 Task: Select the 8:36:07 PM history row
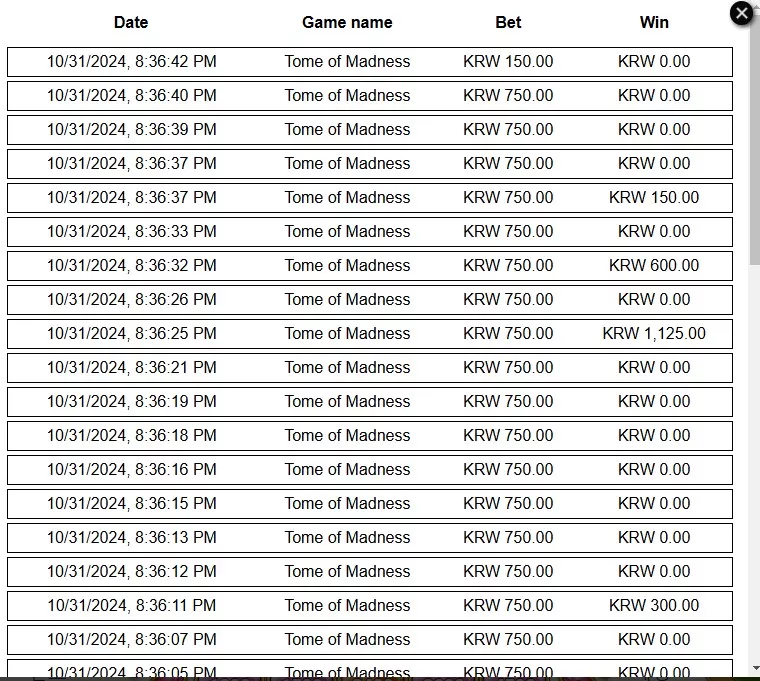[x=370, y=639]
